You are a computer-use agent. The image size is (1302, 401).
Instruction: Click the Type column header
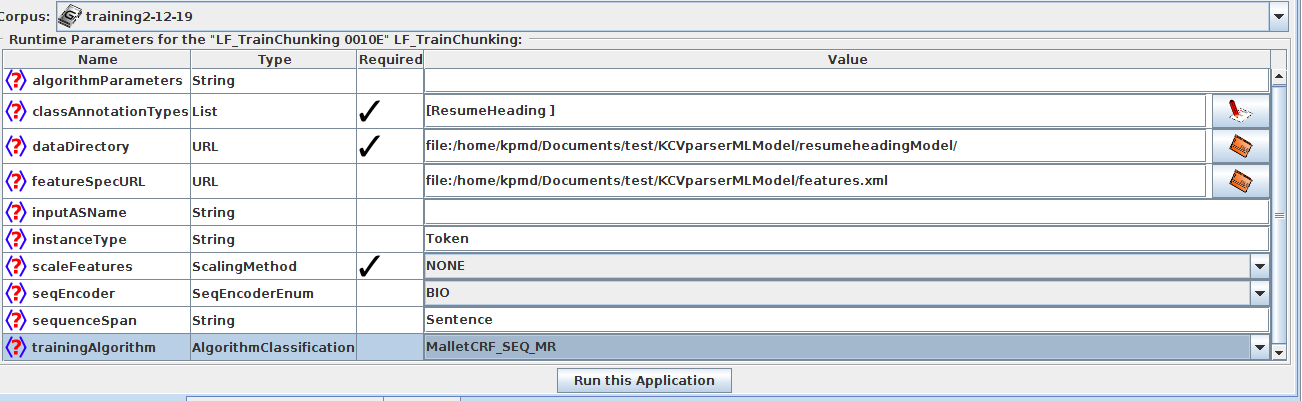274,59
